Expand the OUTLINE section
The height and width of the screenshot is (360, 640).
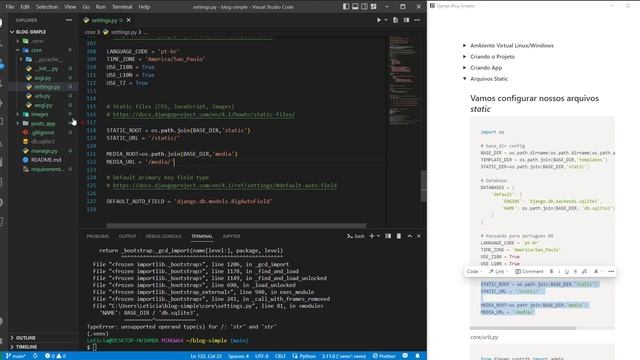[26, 338]
